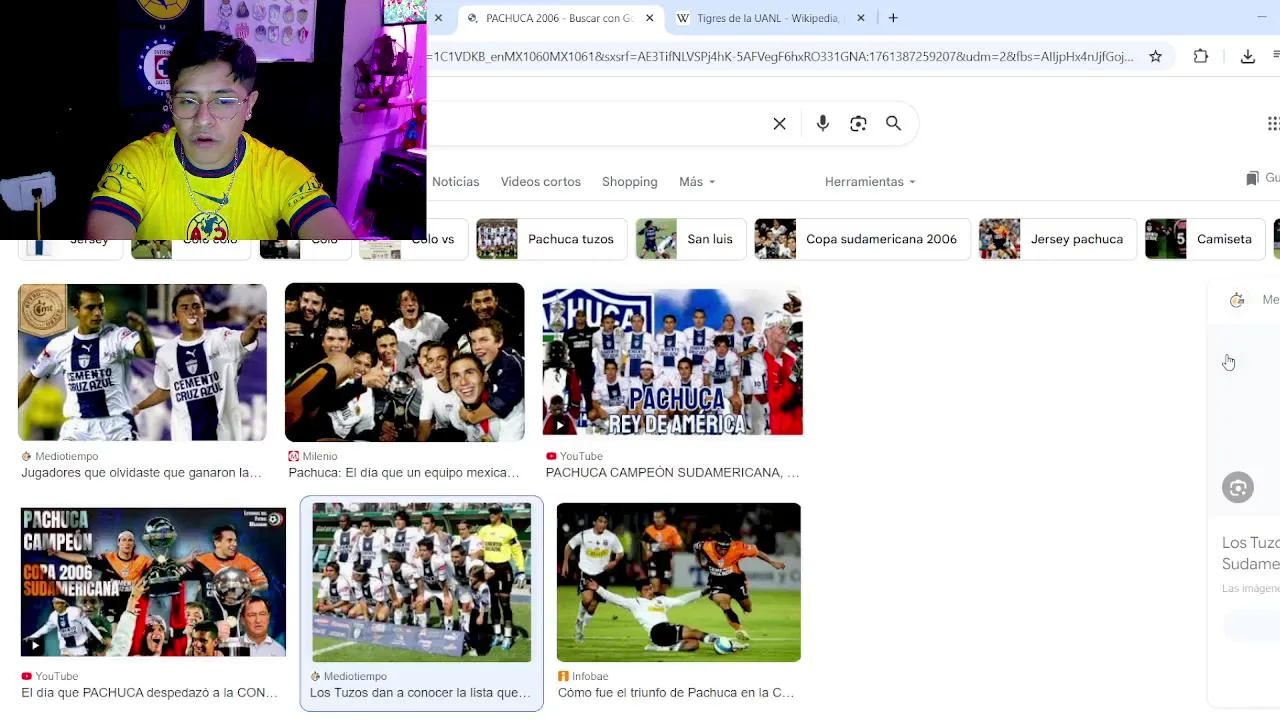The width and height of the screenshot is (1280, 720).
Task: Open the Videos cortos search filter
Action: click(540, 182)
